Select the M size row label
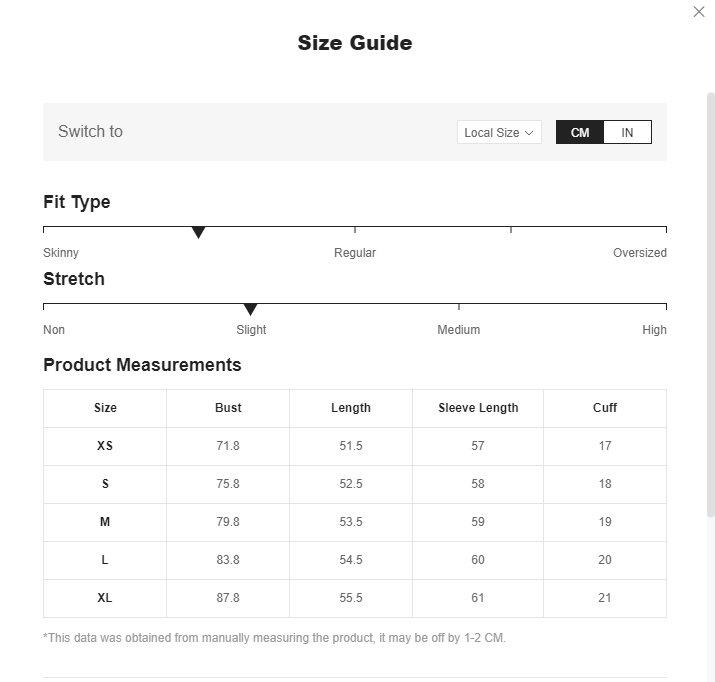 click(105, 522)
